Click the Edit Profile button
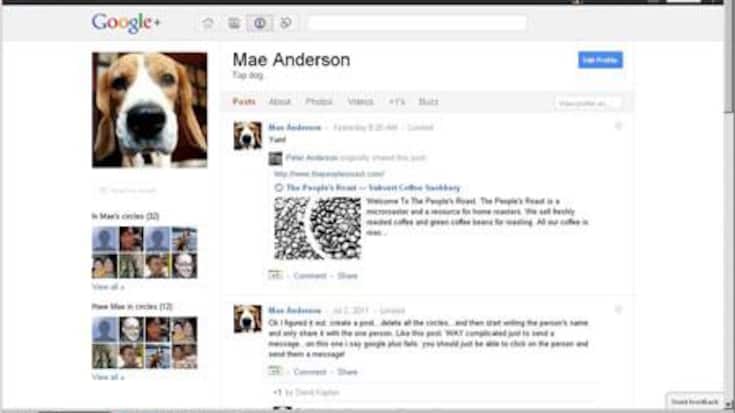The image size is (735, 413). pos(600,60)
